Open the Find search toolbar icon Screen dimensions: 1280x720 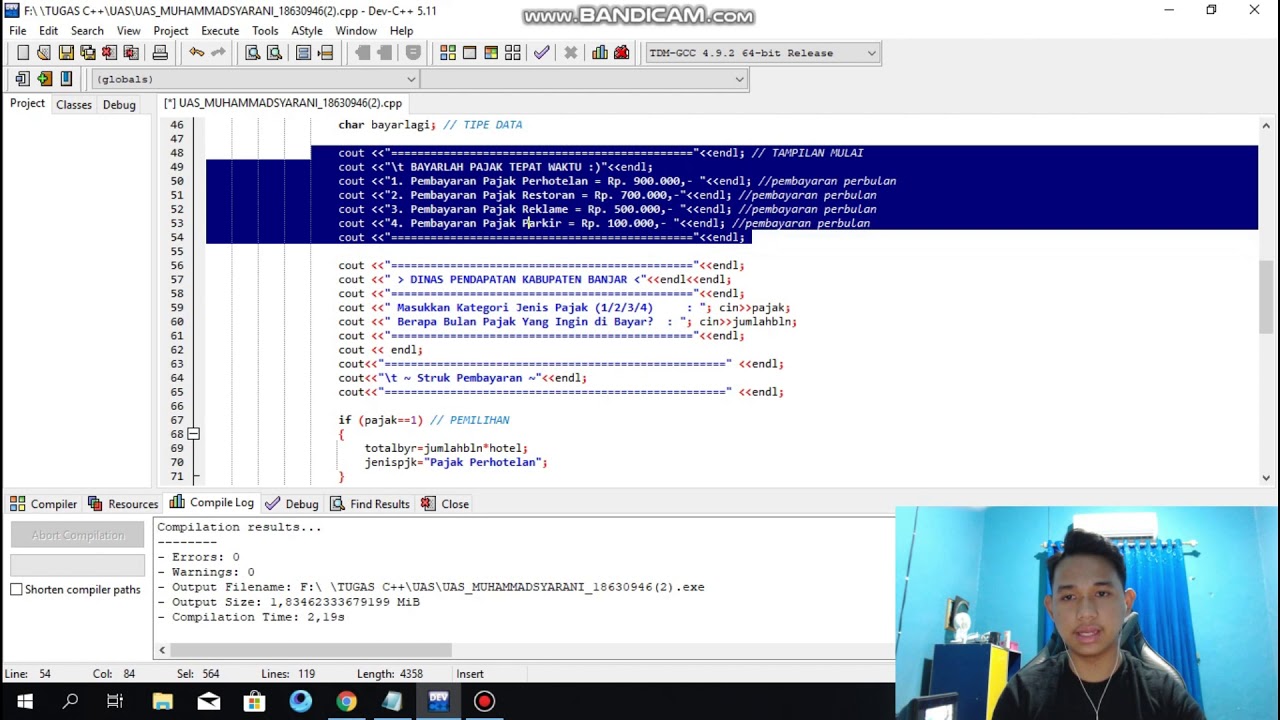(253, 53)
